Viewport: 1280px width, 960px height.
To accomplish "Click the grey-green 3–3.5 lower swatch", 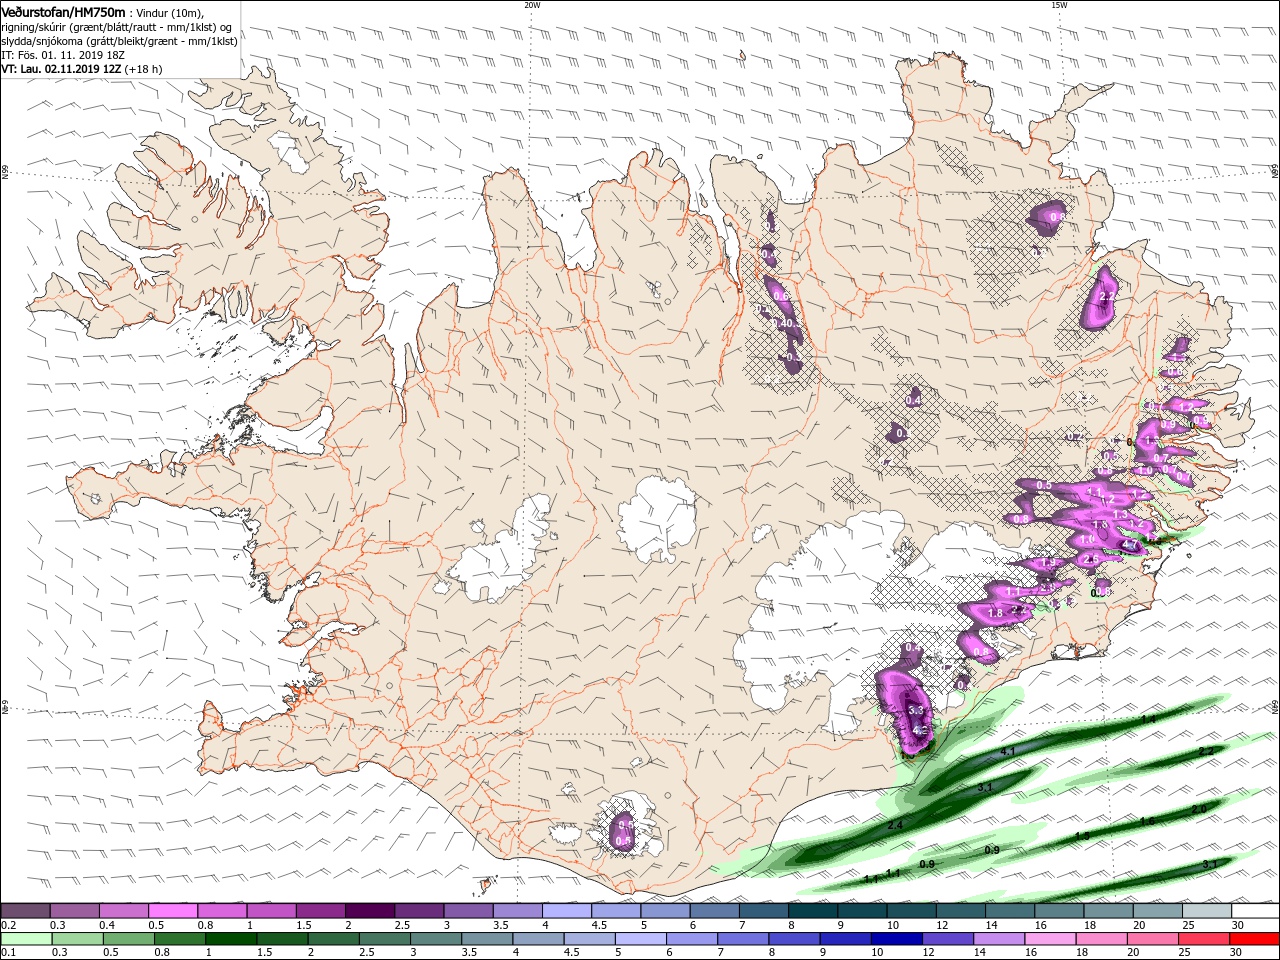I will [436, 939].
